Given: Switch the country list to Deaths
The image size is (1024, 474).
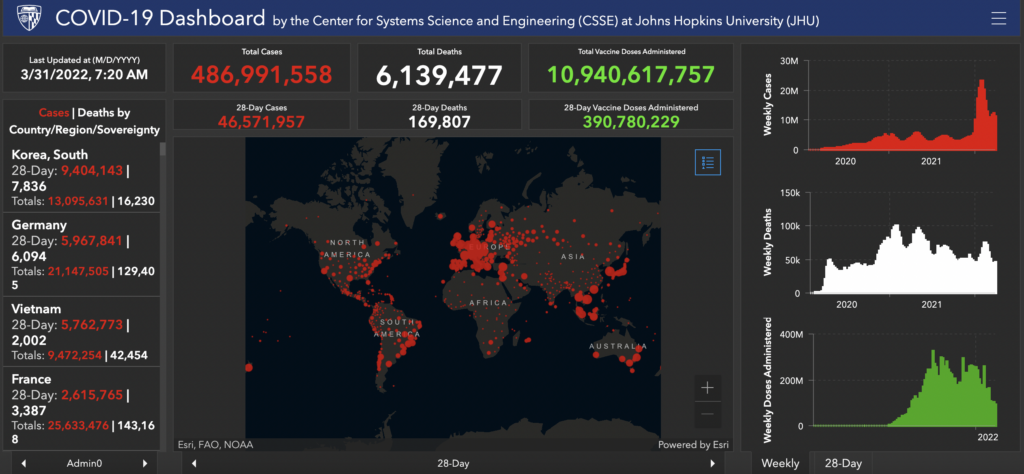Looking at the screenshot, I should (x=105, y=113).
